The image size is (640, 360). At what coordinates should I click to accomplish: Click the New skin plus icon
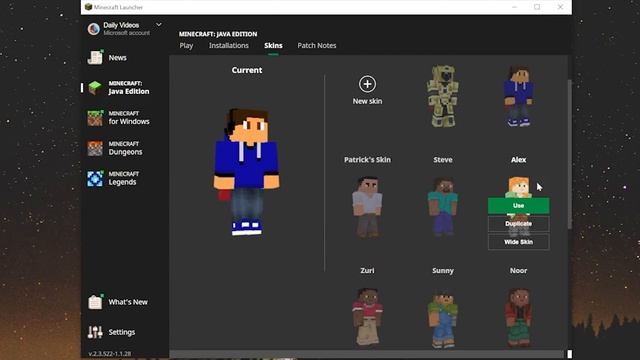pyautogui.click(x=367, y=84)
